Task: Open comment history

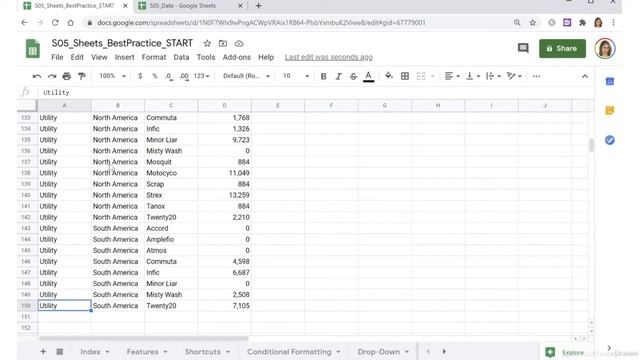Action: tap(523, 48)
